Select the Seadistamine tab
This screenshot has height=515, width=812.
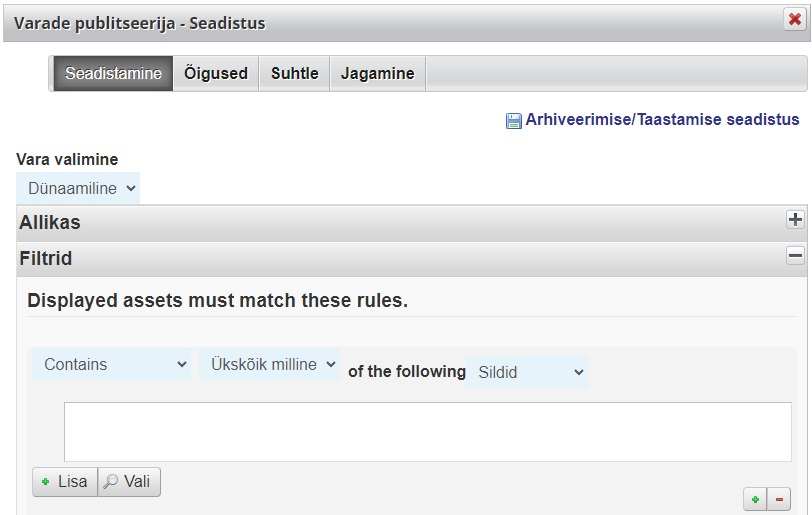click(x=113, y=74)
